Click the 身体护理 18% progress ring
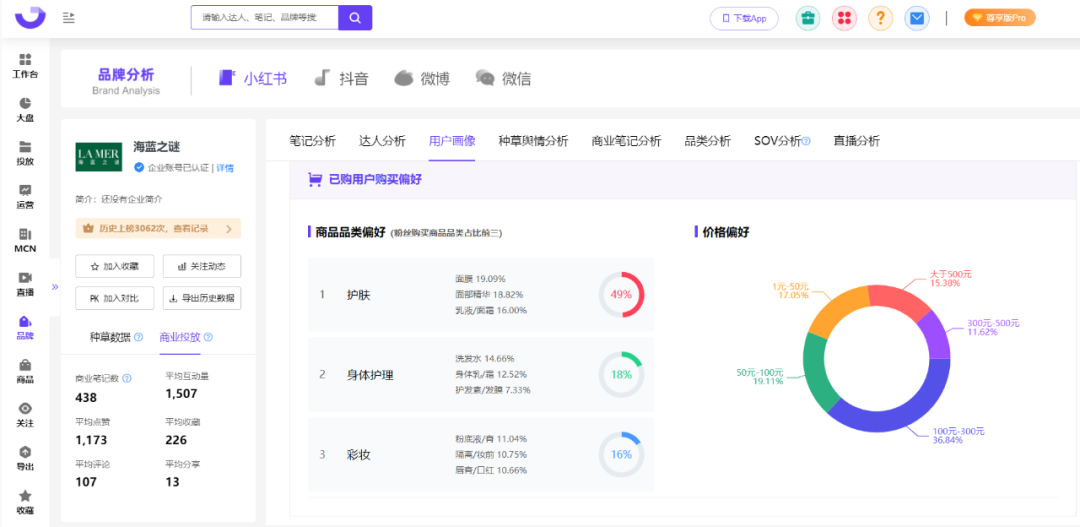Screen dimensions: 1080x527 pos(621,375)
